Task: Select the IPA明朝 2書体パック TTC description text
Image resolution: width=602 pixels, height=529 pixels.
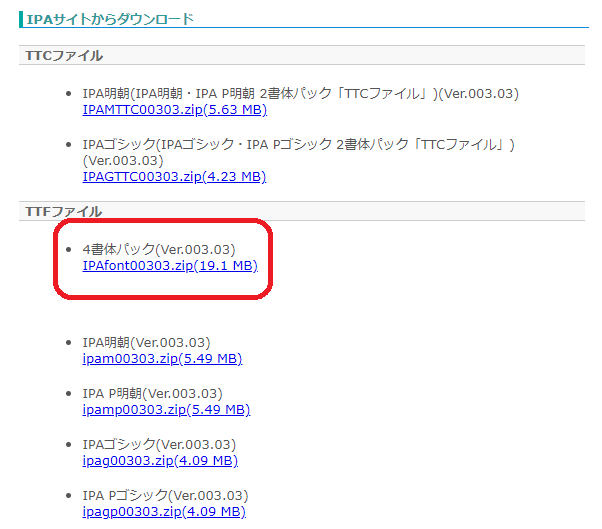Action: pos(301,94)
